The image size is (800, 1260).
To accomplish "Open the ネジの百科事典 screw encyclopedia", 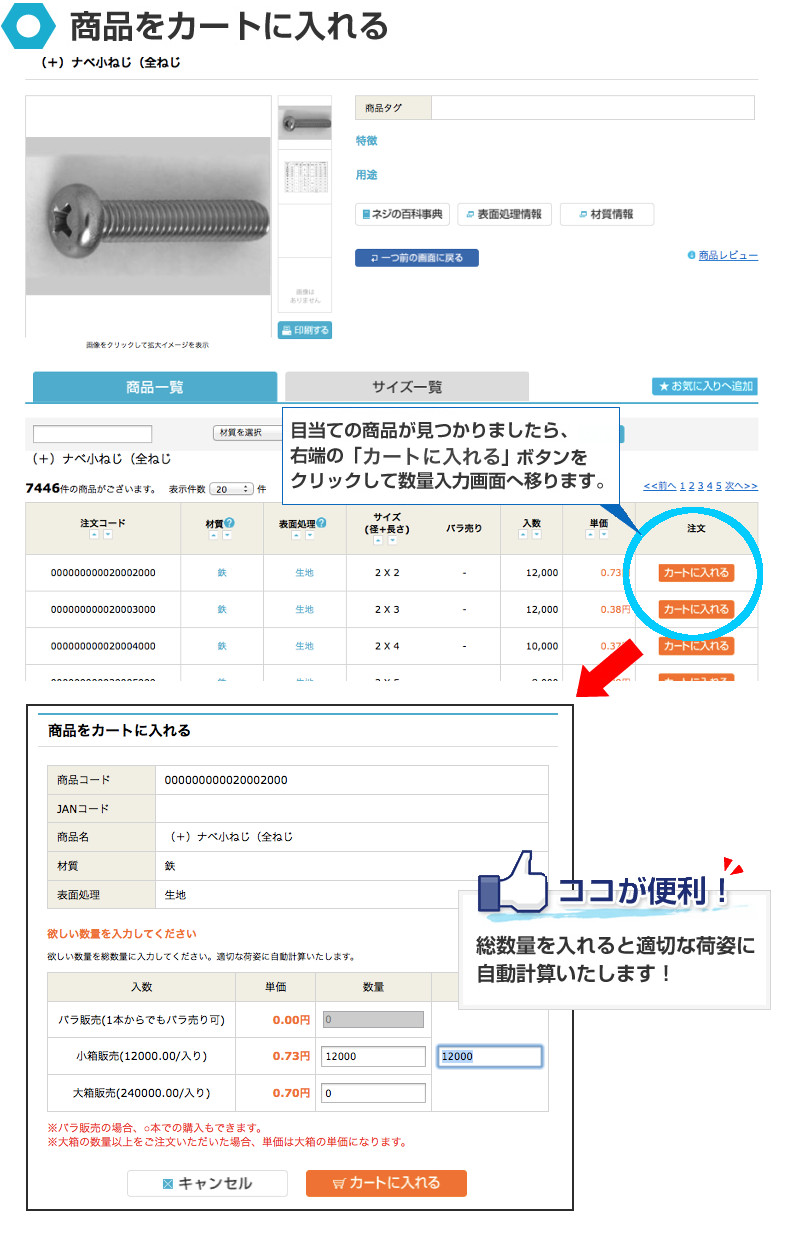I will [403, 214].
